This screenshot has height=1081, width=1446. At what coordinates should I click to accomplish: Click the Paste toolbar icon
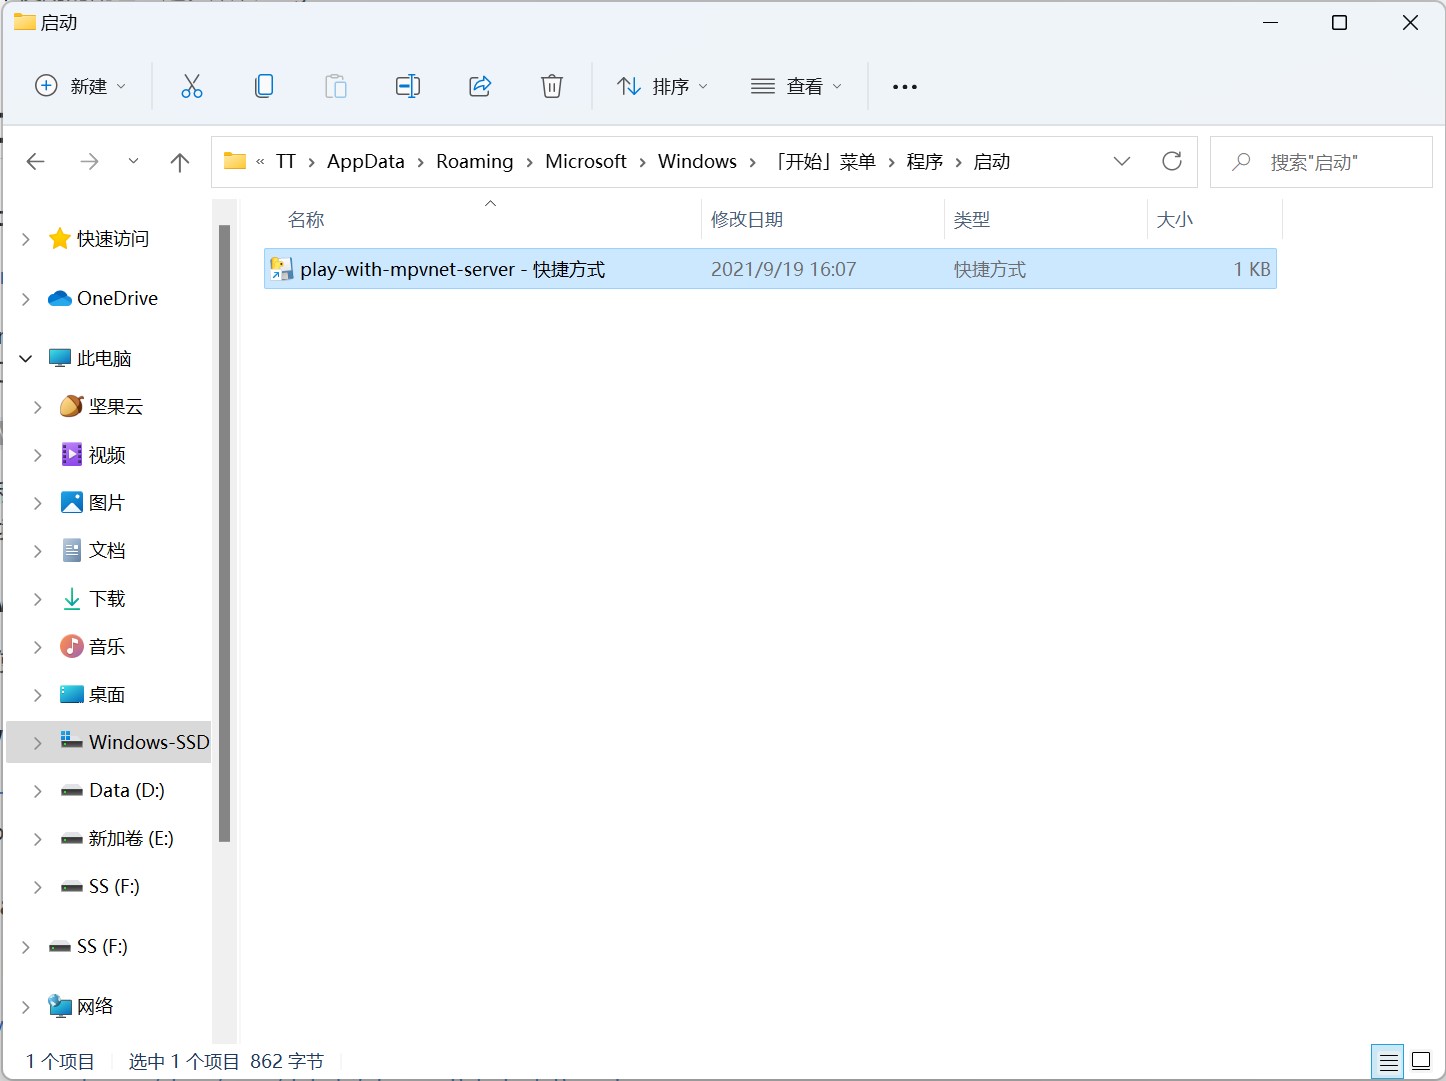coord(336,86)
